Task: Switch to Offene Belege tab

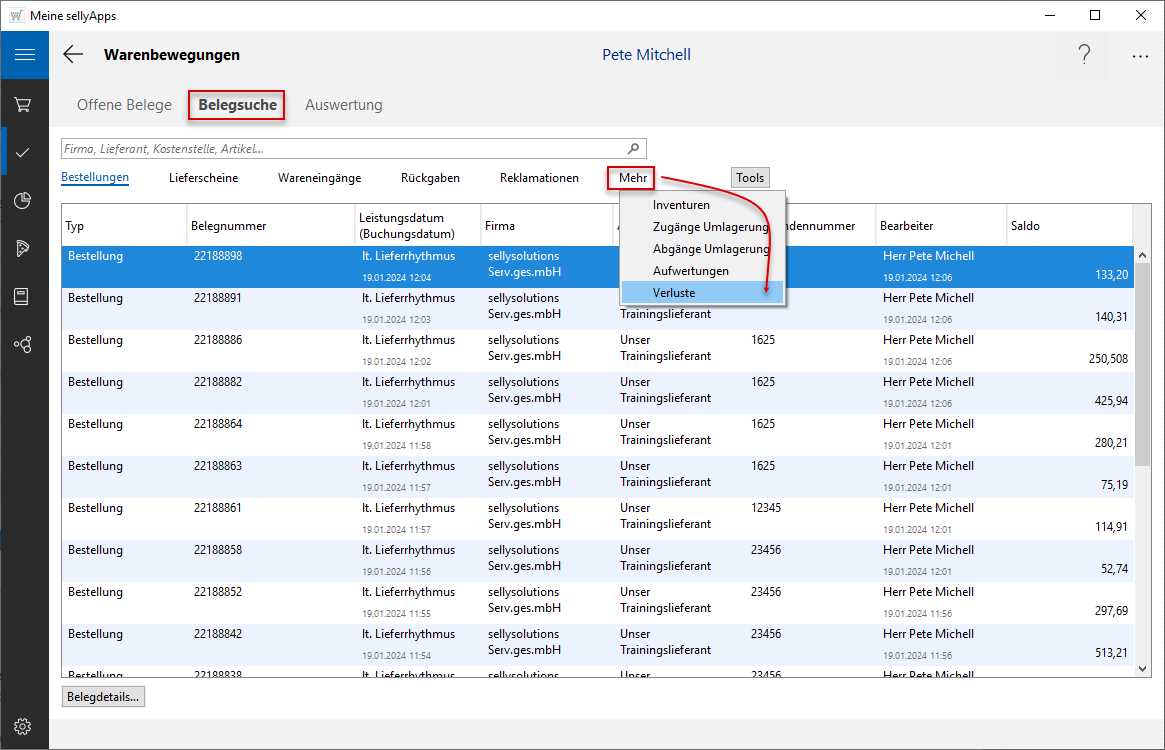Action: [124, 105]
